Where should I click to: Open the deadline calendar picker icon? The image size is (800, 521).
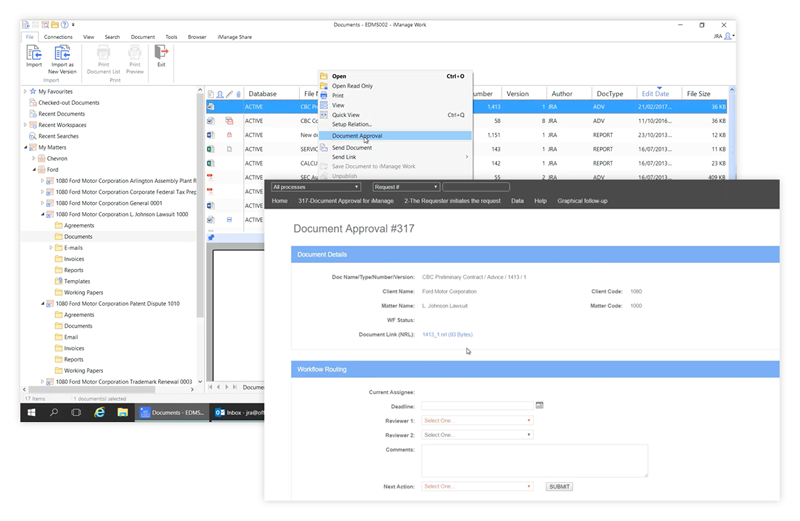(x=539, y=405)
